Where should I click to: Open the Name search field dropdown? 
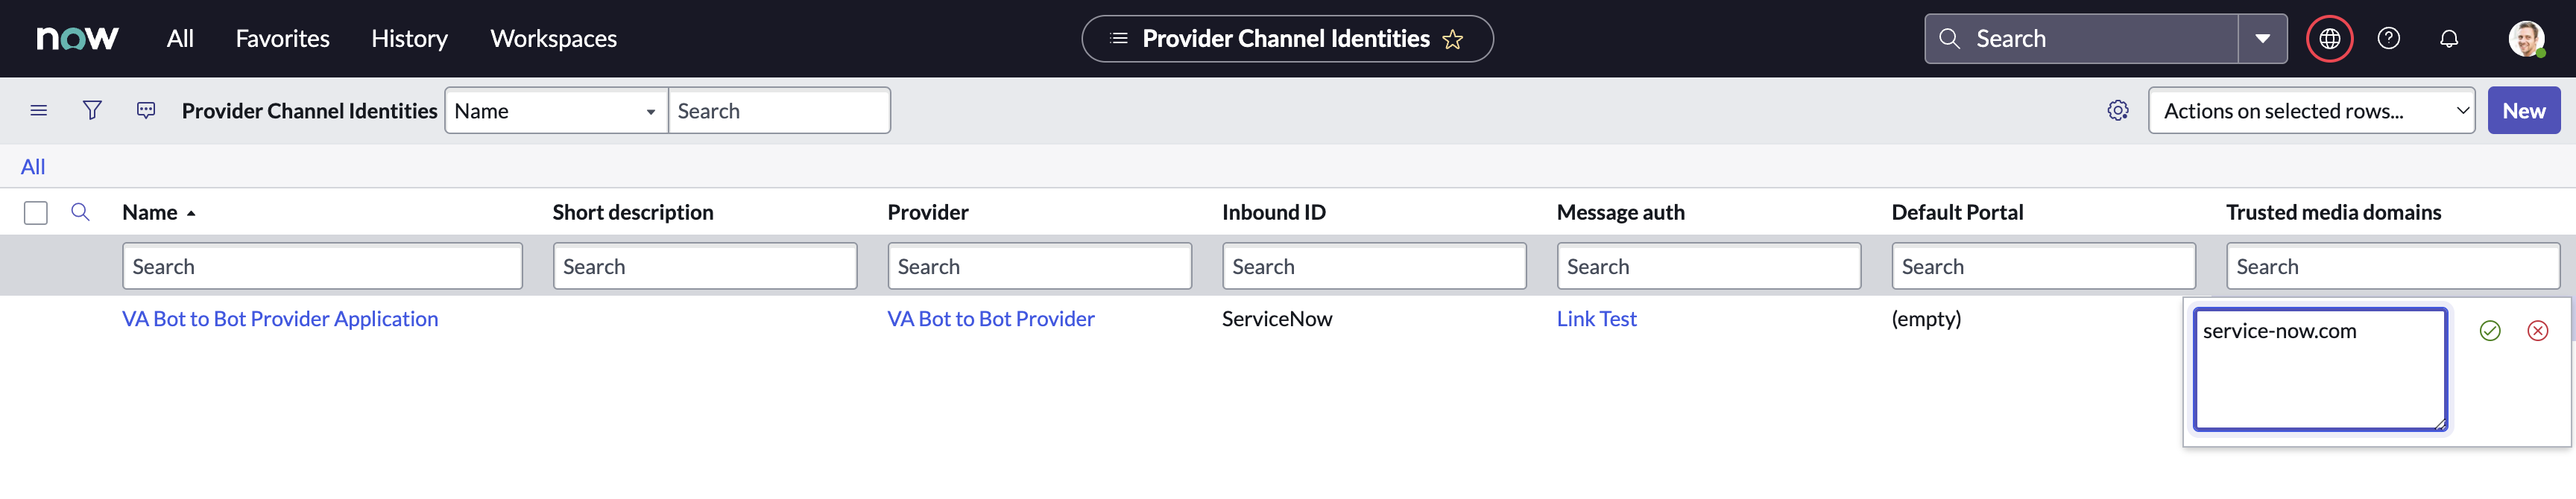[x=556, y=110]
